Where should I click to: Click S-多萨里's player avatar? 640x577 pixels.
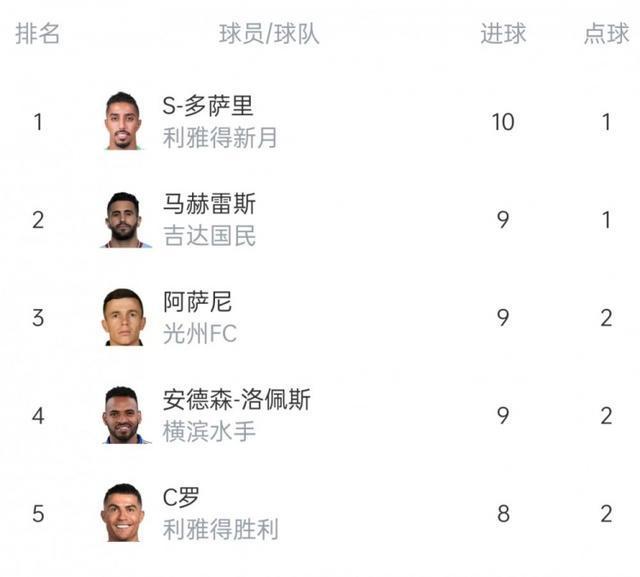coord(123,121)
